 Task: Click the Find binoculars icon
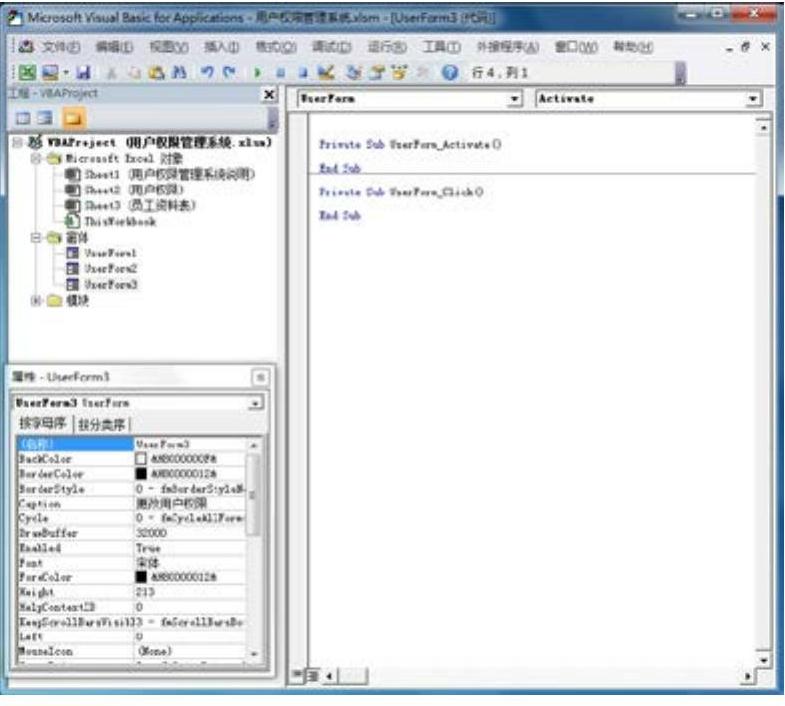pyautogui.click(x=179, y=73)
